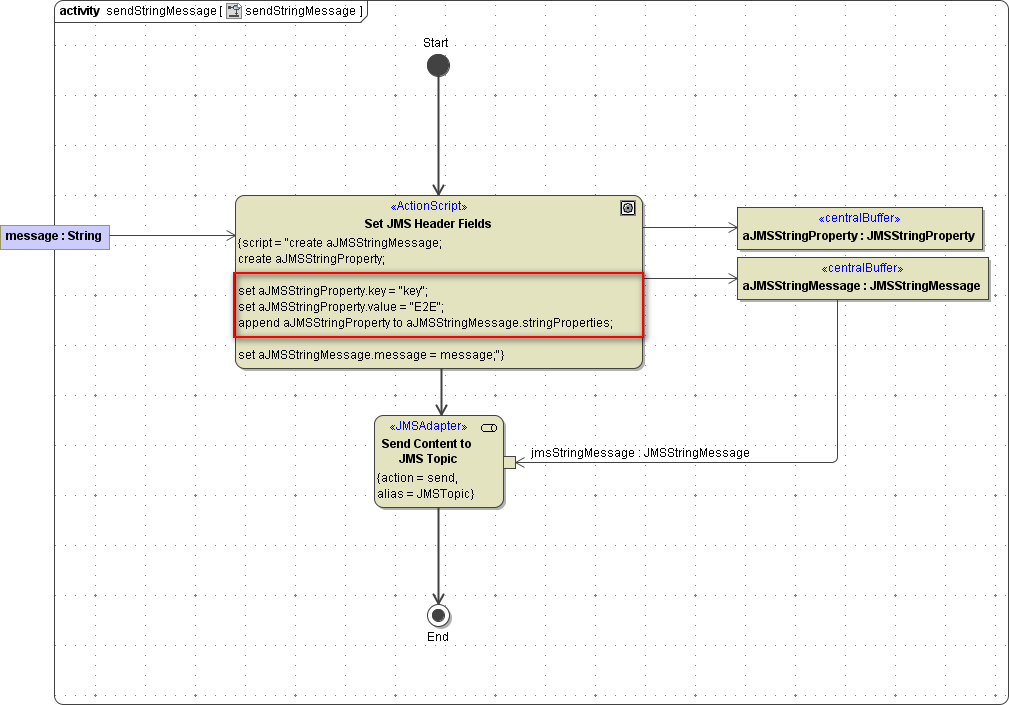Click the «ActionScript» stereotype label
The width and height of the screenshot is (1009, 705).
(x=428, y=207)
